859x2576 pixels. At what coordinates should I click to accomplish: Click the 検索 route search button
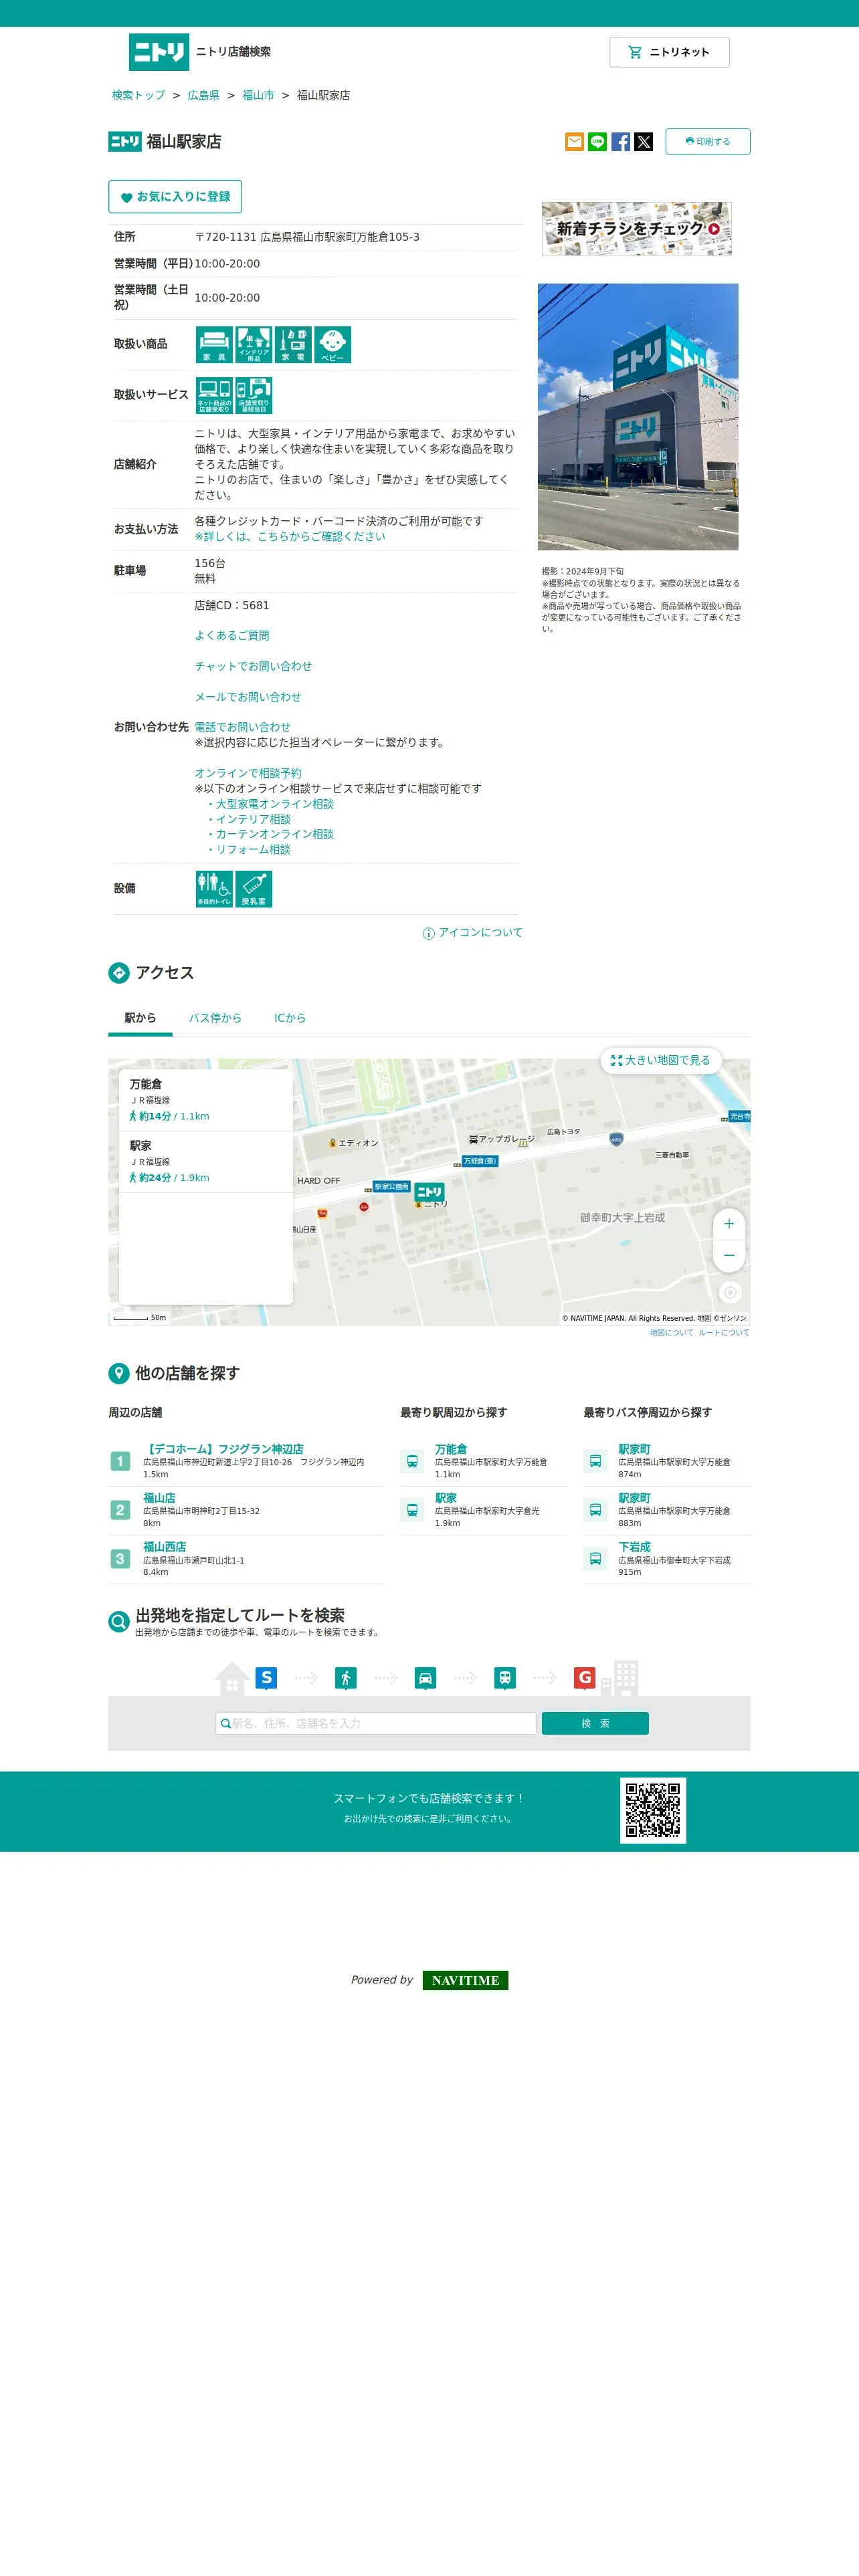click(595, 1723)
